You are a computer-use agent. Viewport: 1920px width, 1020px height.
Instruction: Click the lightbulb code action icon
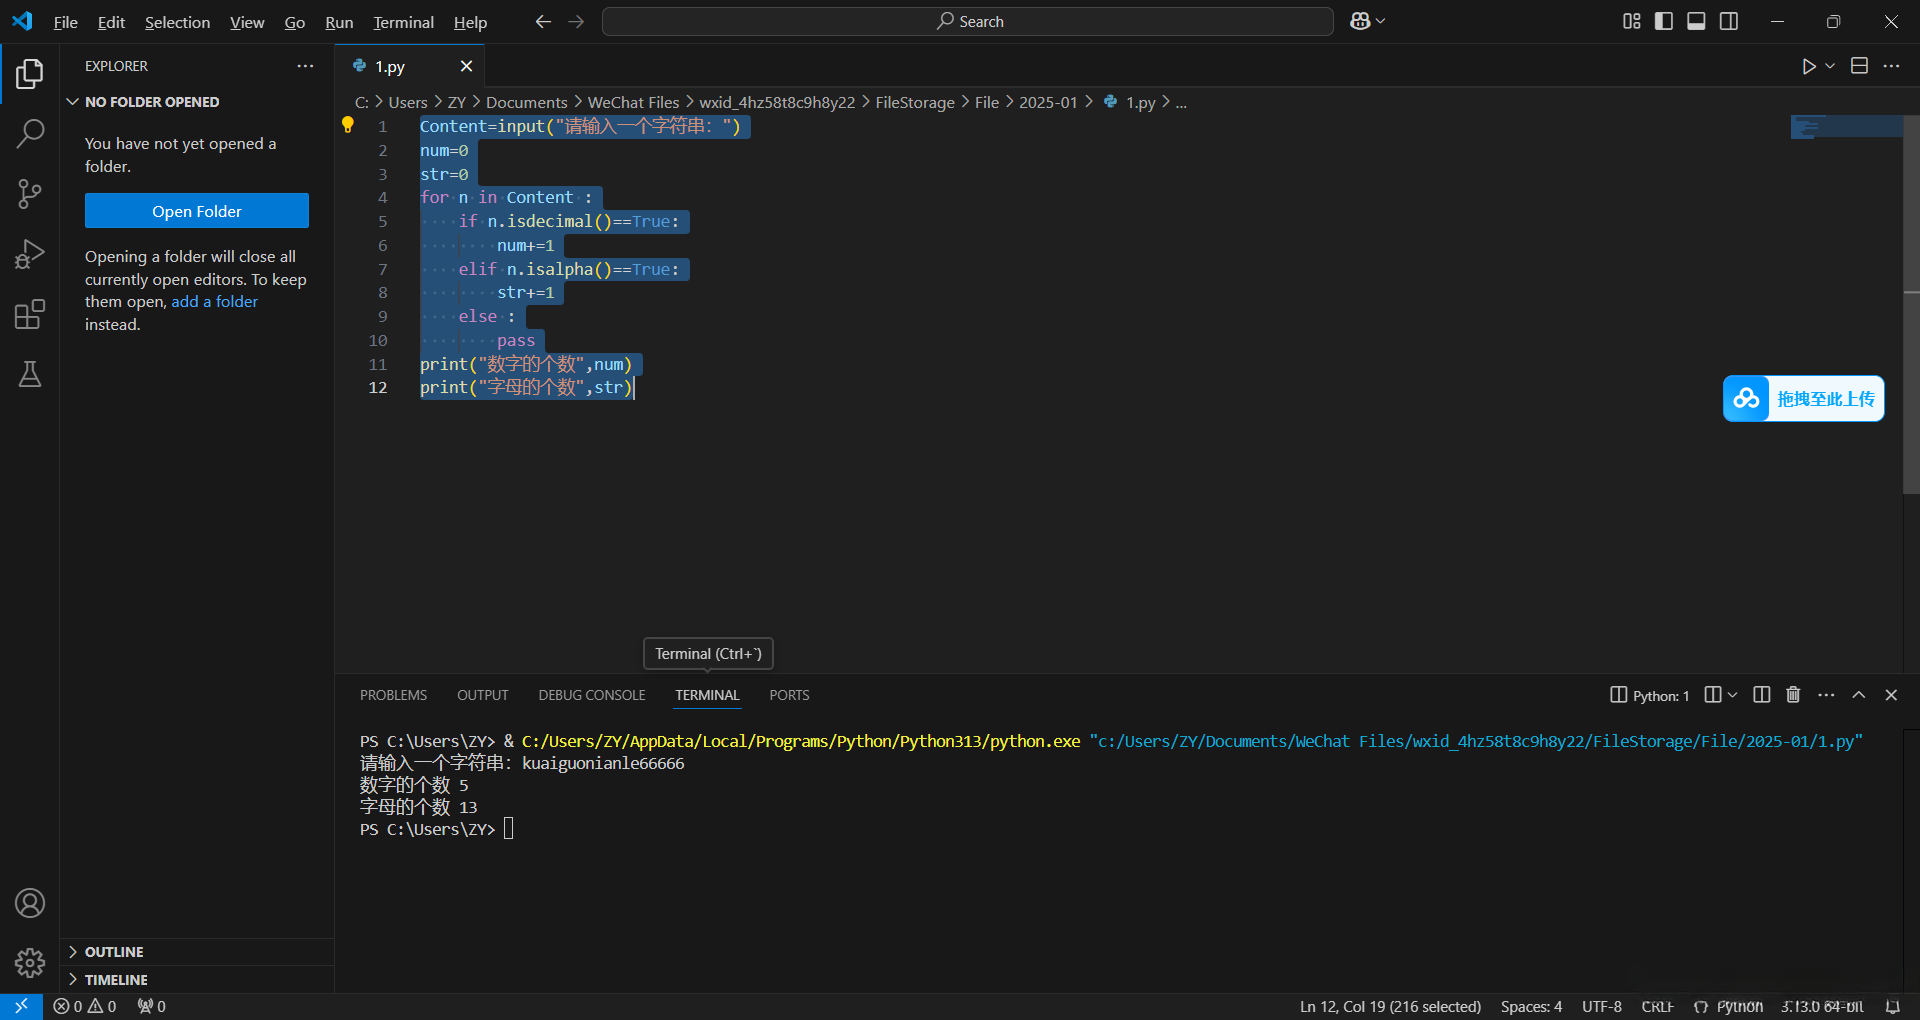click(x=348, y=125)
